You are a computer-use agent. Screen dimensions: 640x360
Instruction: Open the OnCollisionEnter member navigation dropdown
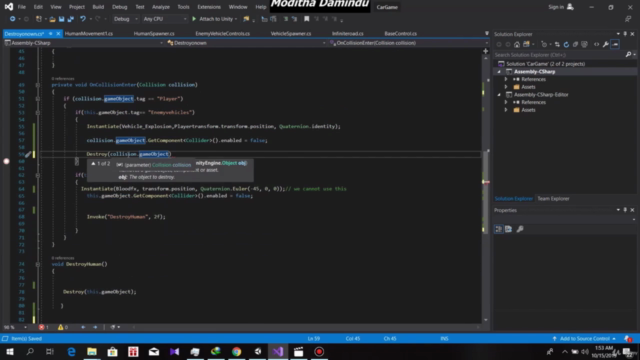409,43
